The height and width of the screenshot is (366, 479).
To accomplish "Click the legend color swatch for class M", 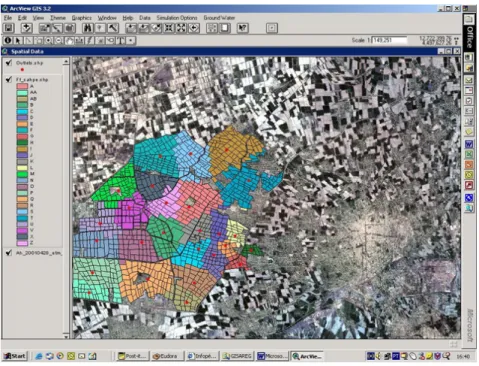I will 22,174.
